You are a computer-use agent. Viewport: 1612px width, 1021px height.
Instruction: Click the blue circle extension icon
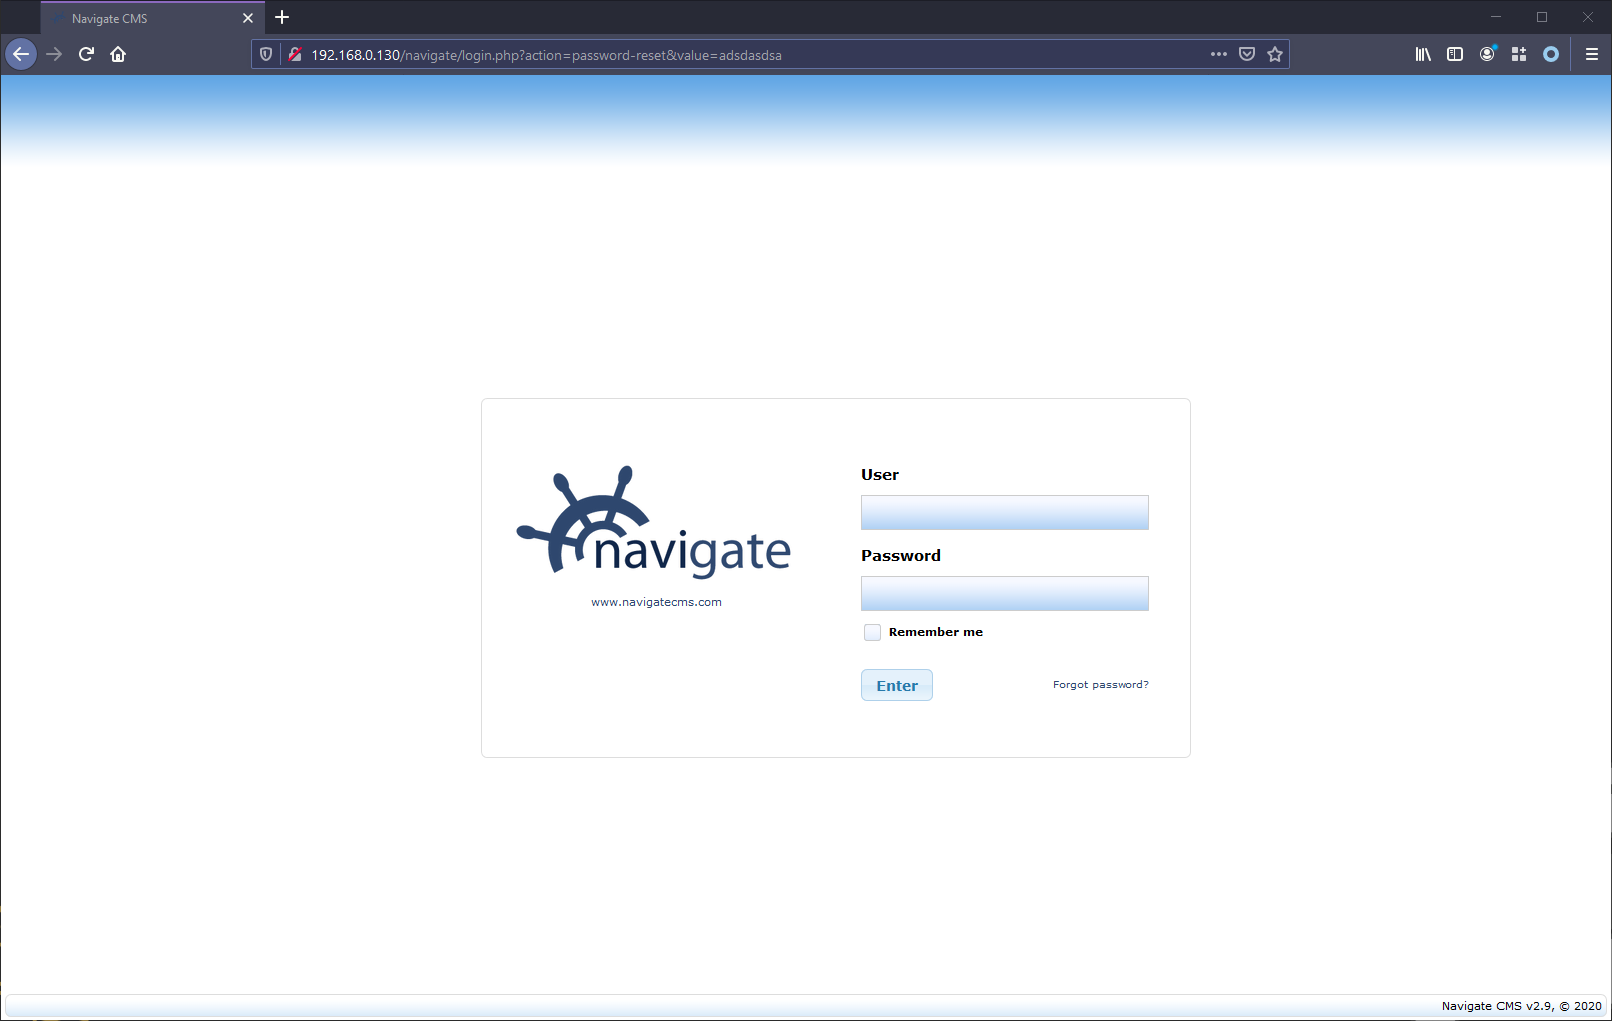1551,54
